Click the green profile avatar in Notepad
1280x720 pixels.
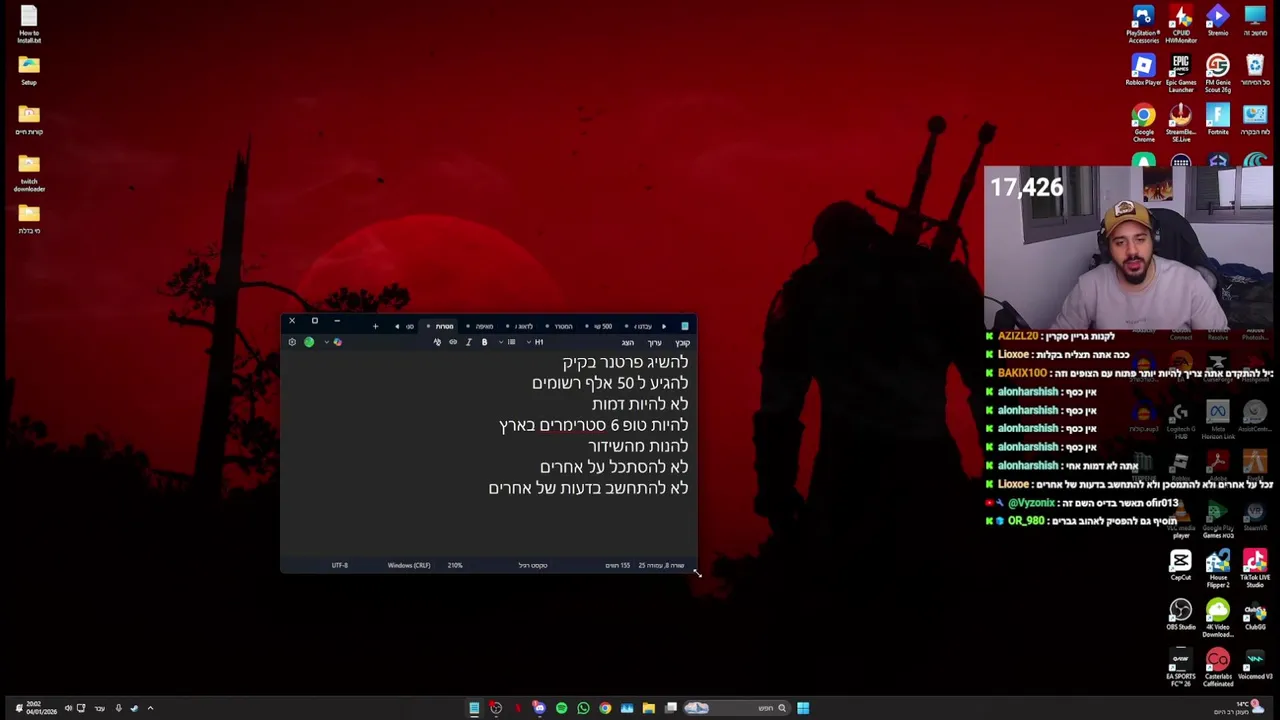[x=309, y=342]
